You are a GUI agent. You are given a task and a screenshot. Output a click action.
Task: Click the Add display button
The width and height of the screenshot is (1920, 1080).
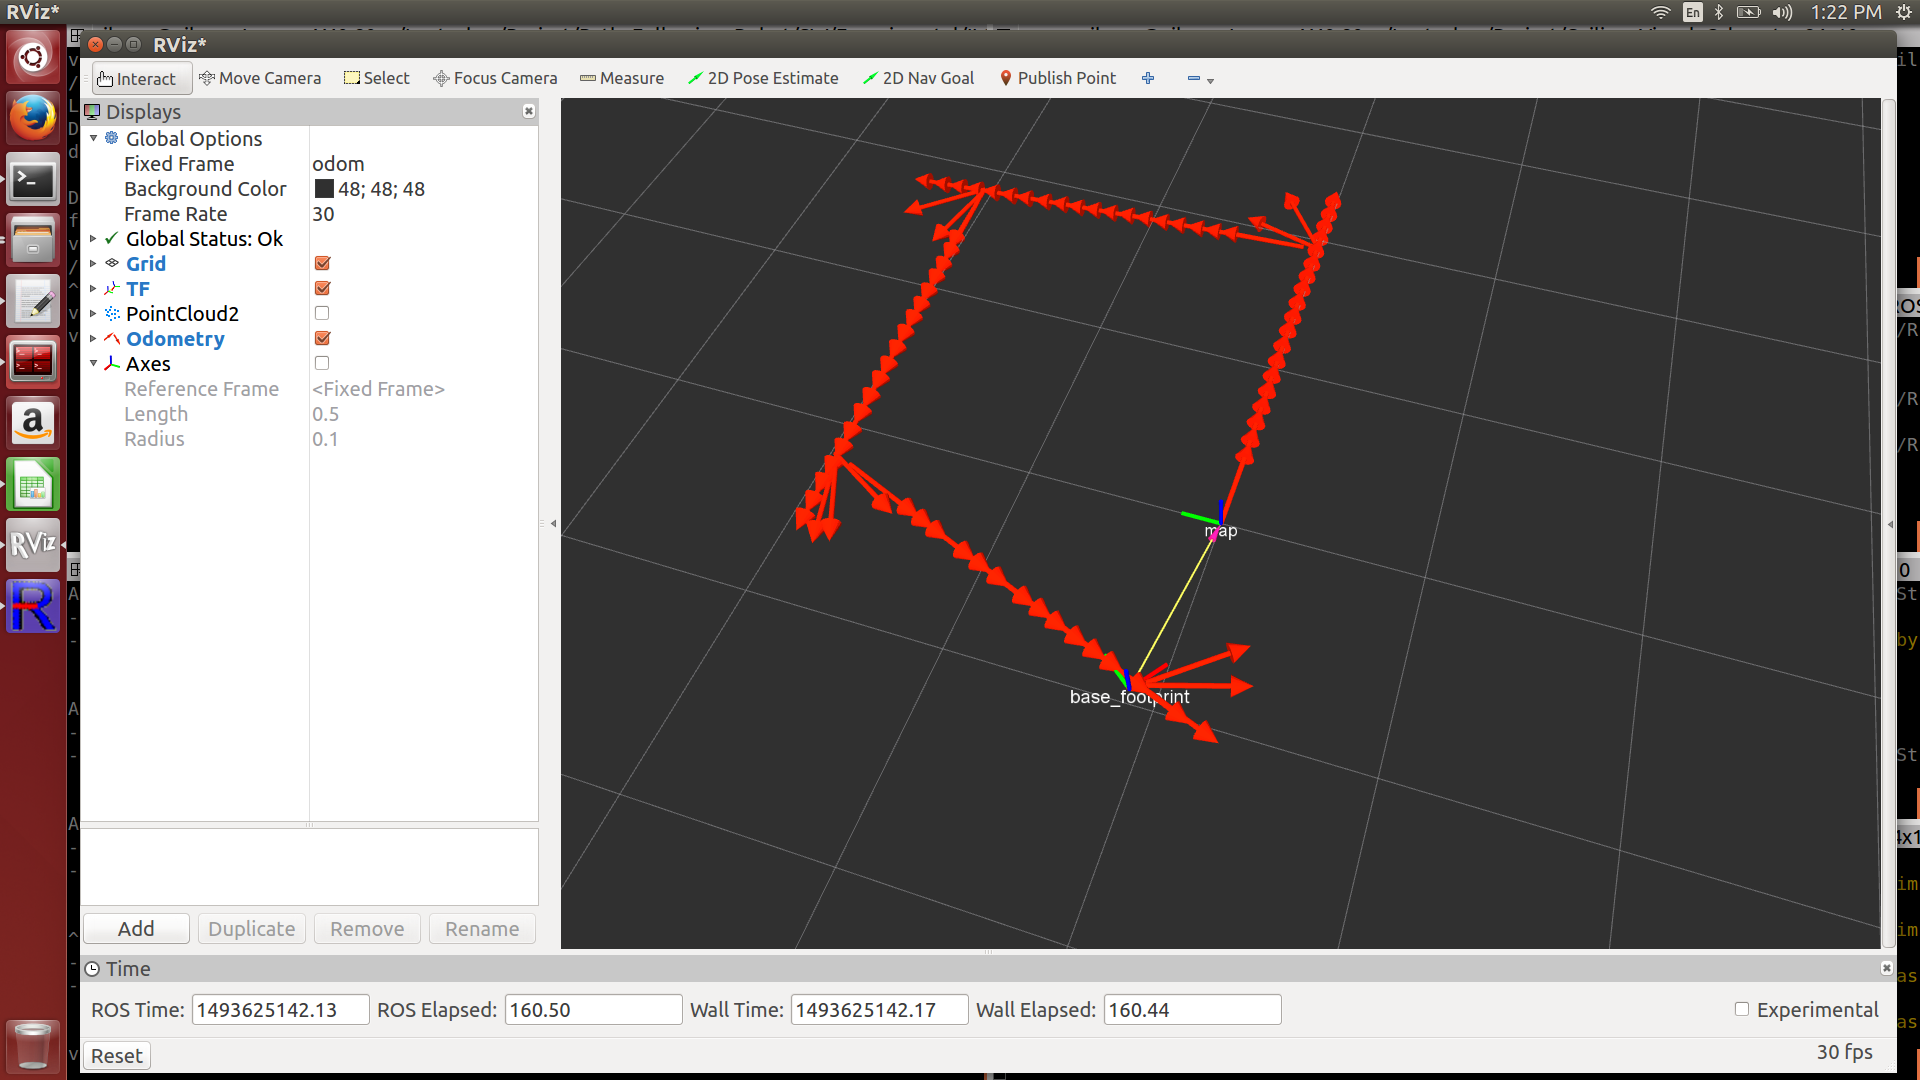(136, 929)
